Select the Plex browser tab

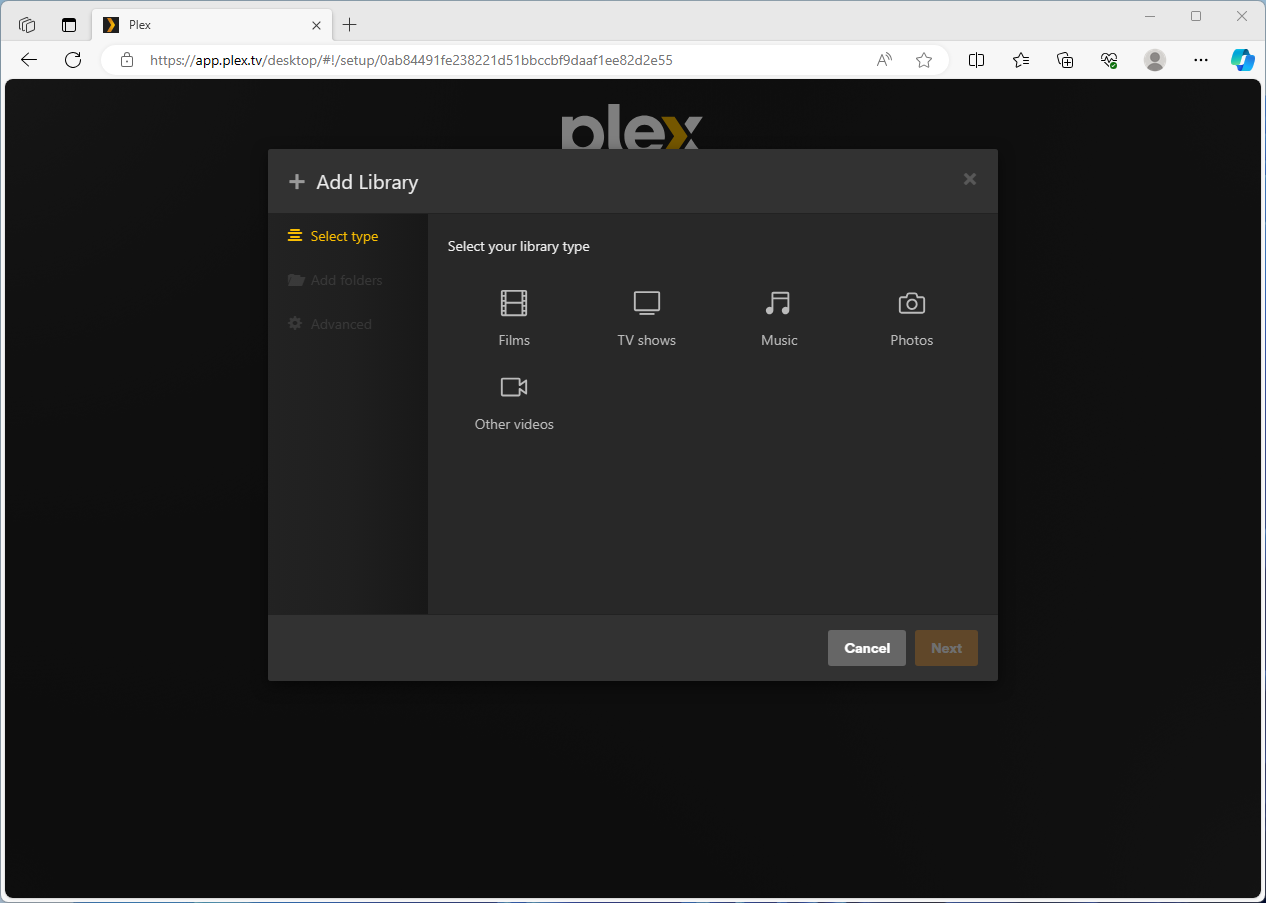pyautogui.click(x=212, y=25)
